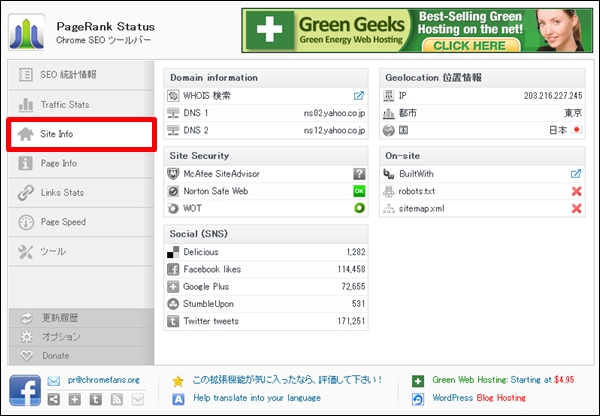Click robots.txt red X status
The image size is (600, 416).
576,191
